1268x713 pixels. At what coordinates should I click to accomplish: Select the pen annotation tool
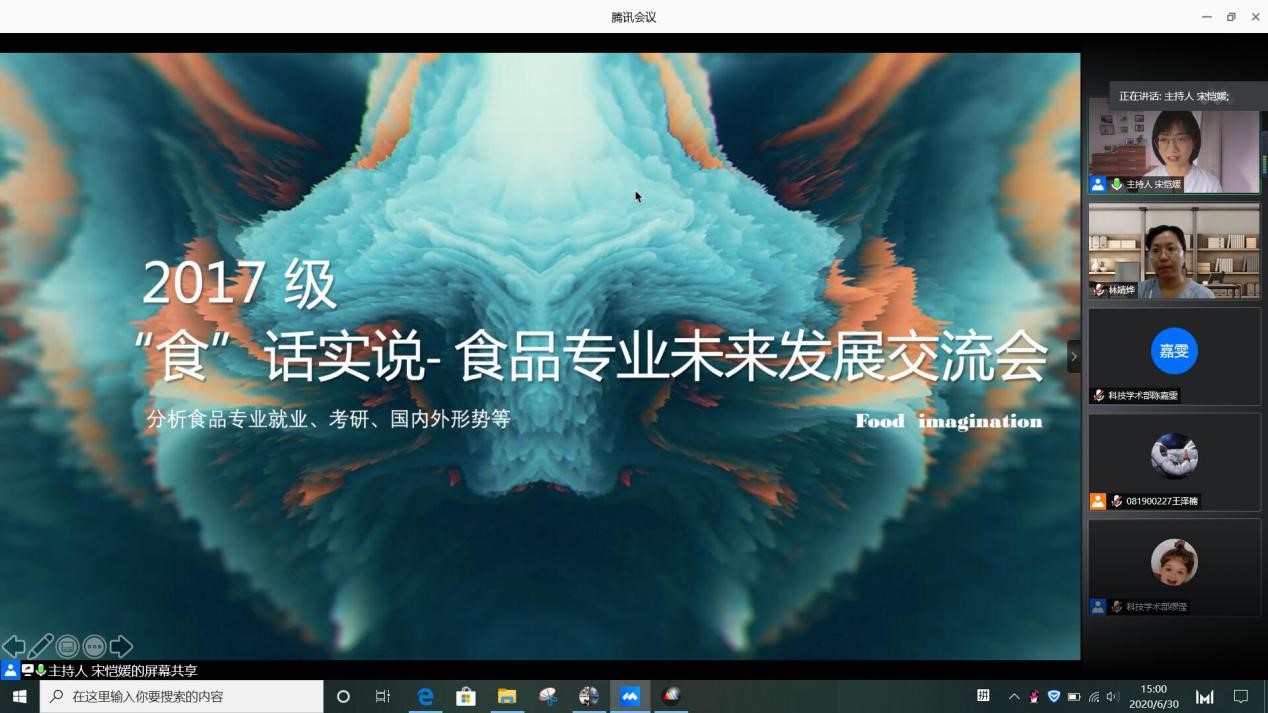(x=41, y=647)
